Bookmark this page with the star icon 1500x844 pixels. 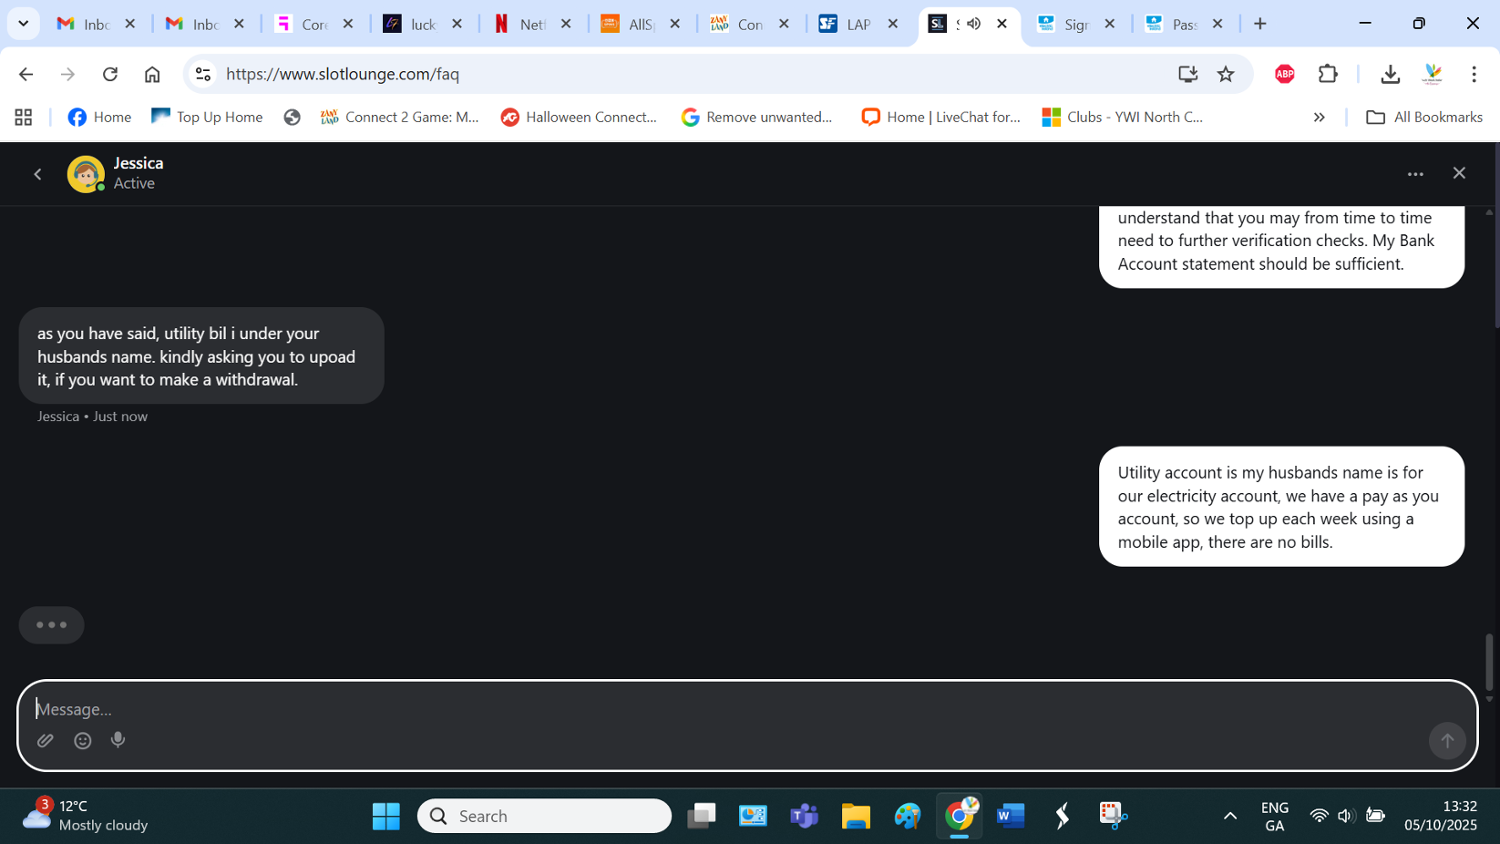(1225, 74)
